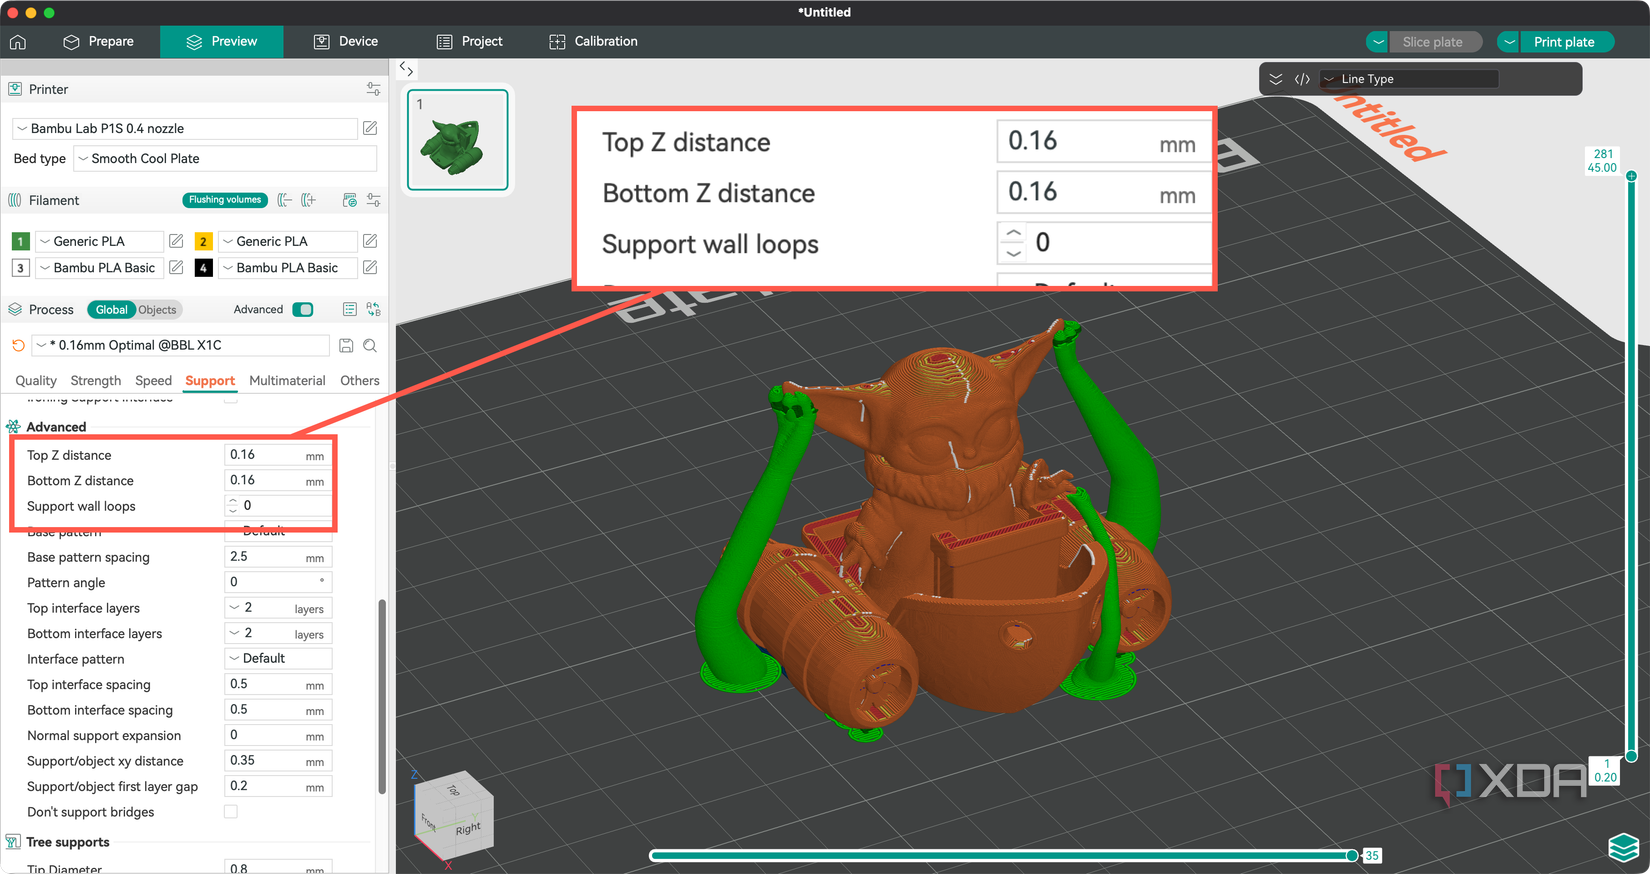This screenshot has height=874, width=1650.
Task: Open filament settings sliders icon
Action: [373, 200]
